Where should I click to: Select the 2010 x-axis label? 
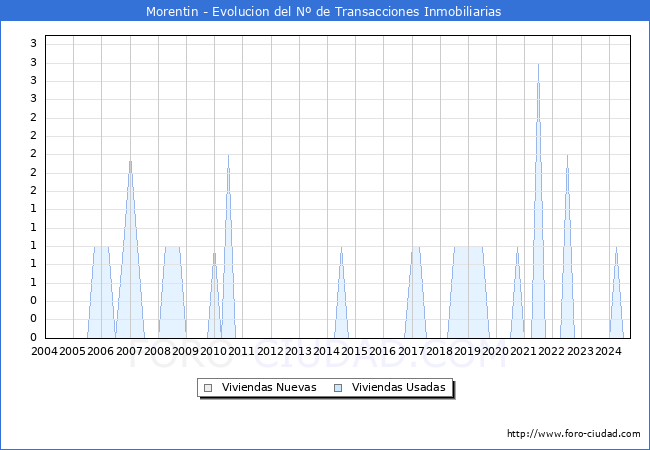click(214, 351)
